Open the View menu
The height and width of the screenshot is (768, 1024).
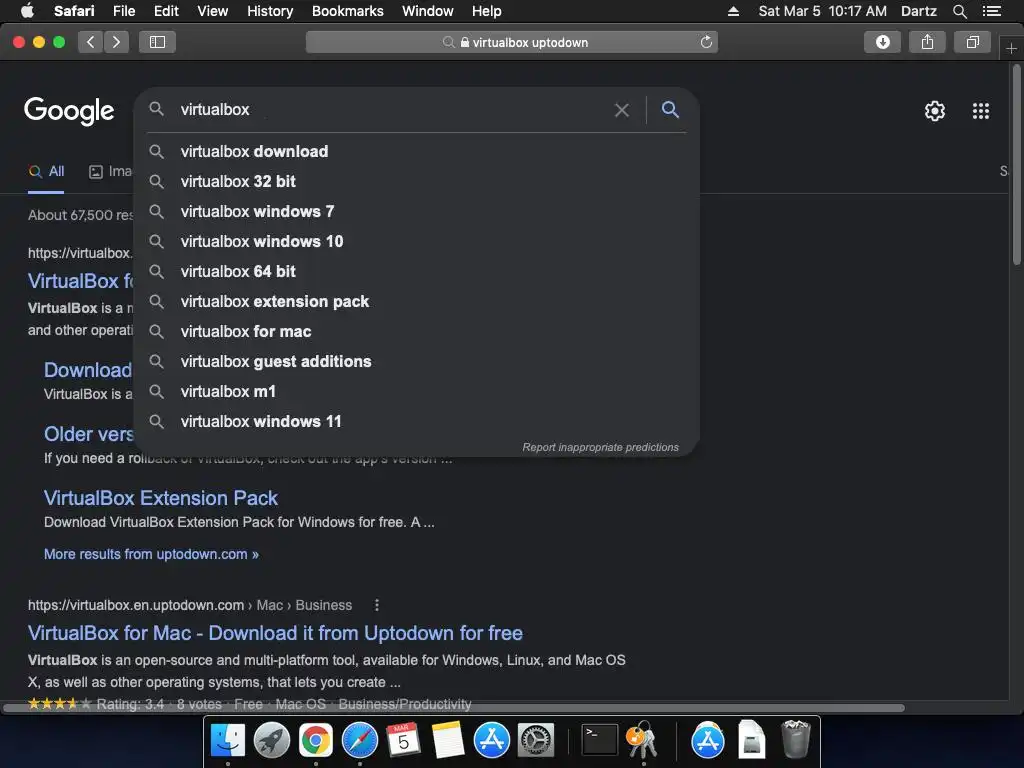[212, 11]
